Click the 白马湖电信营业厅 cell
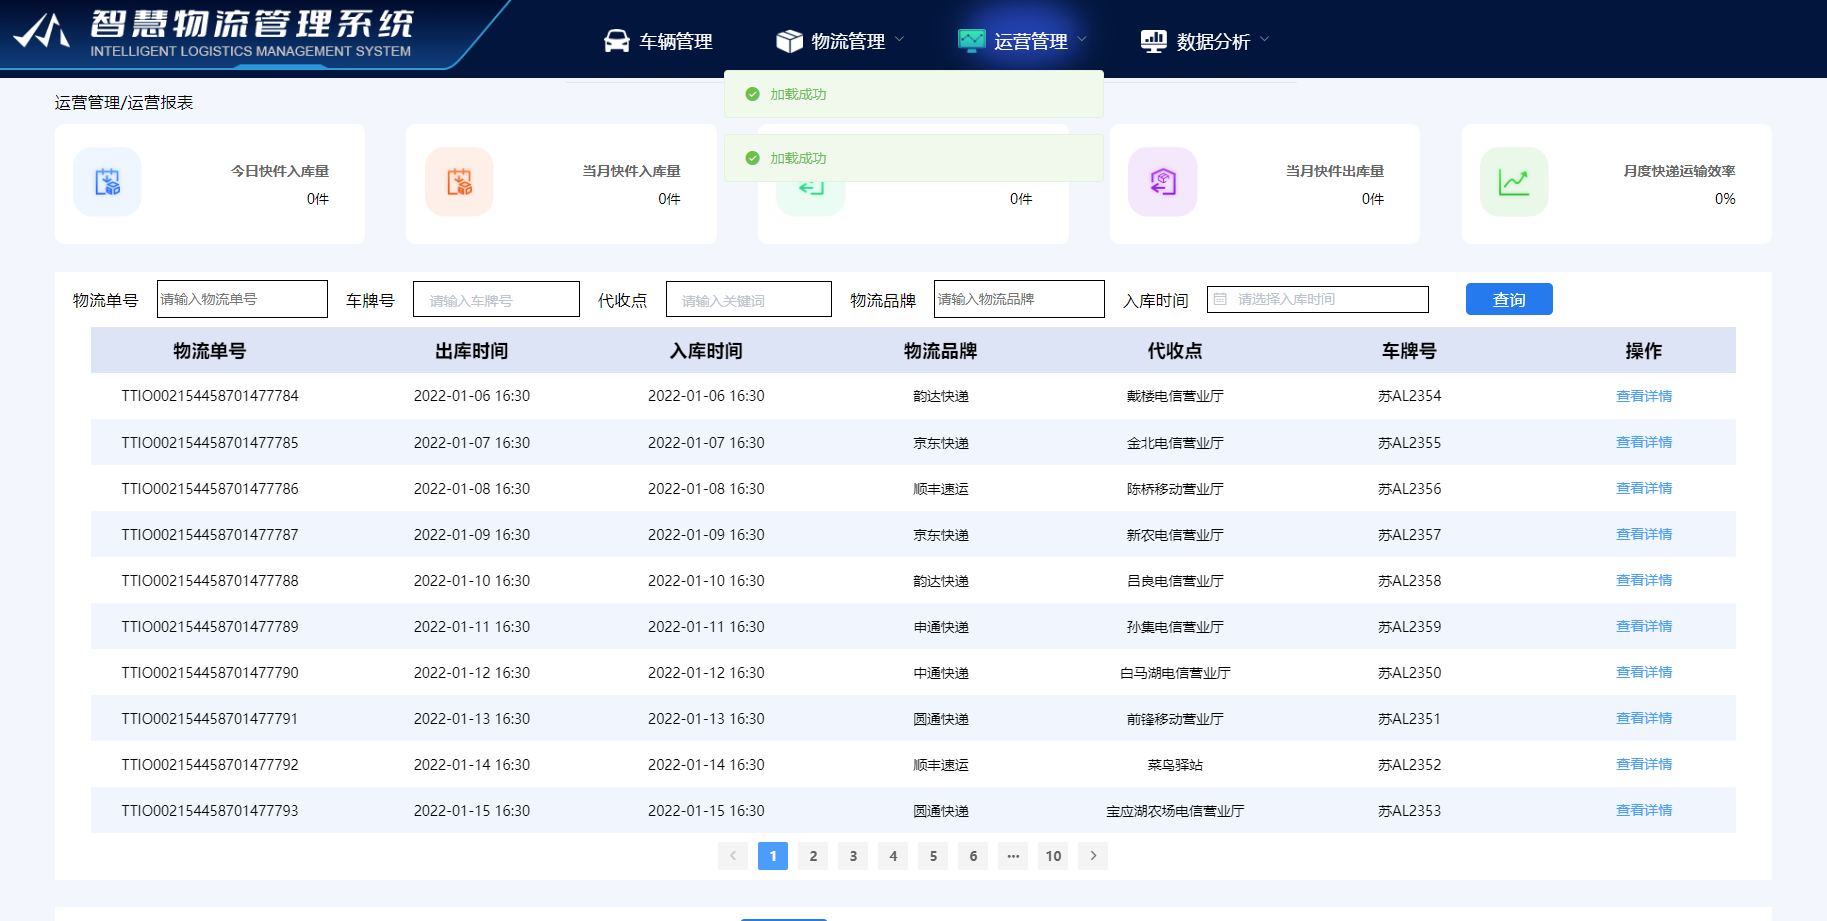1827x921 pixels. (x=1175, y=673)
